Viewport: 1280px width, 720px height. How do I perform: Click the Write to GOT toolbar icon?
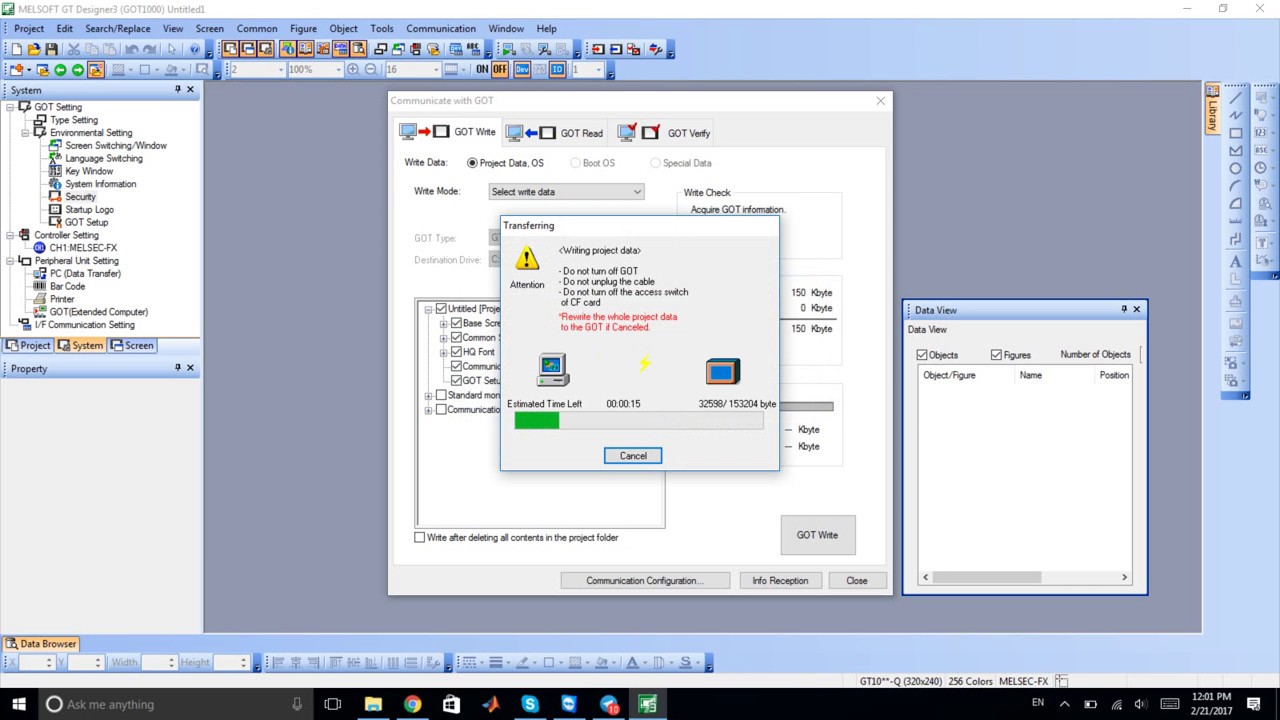tap(597, 49)
